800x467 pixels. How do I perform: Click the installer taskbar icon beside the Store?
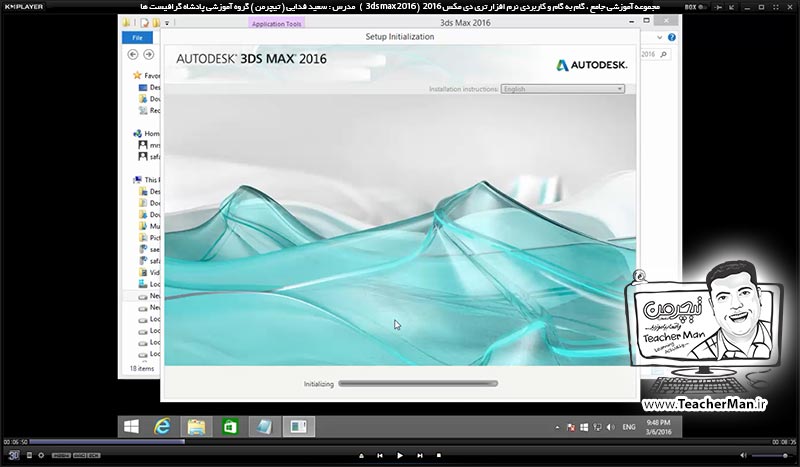(264, 426)
